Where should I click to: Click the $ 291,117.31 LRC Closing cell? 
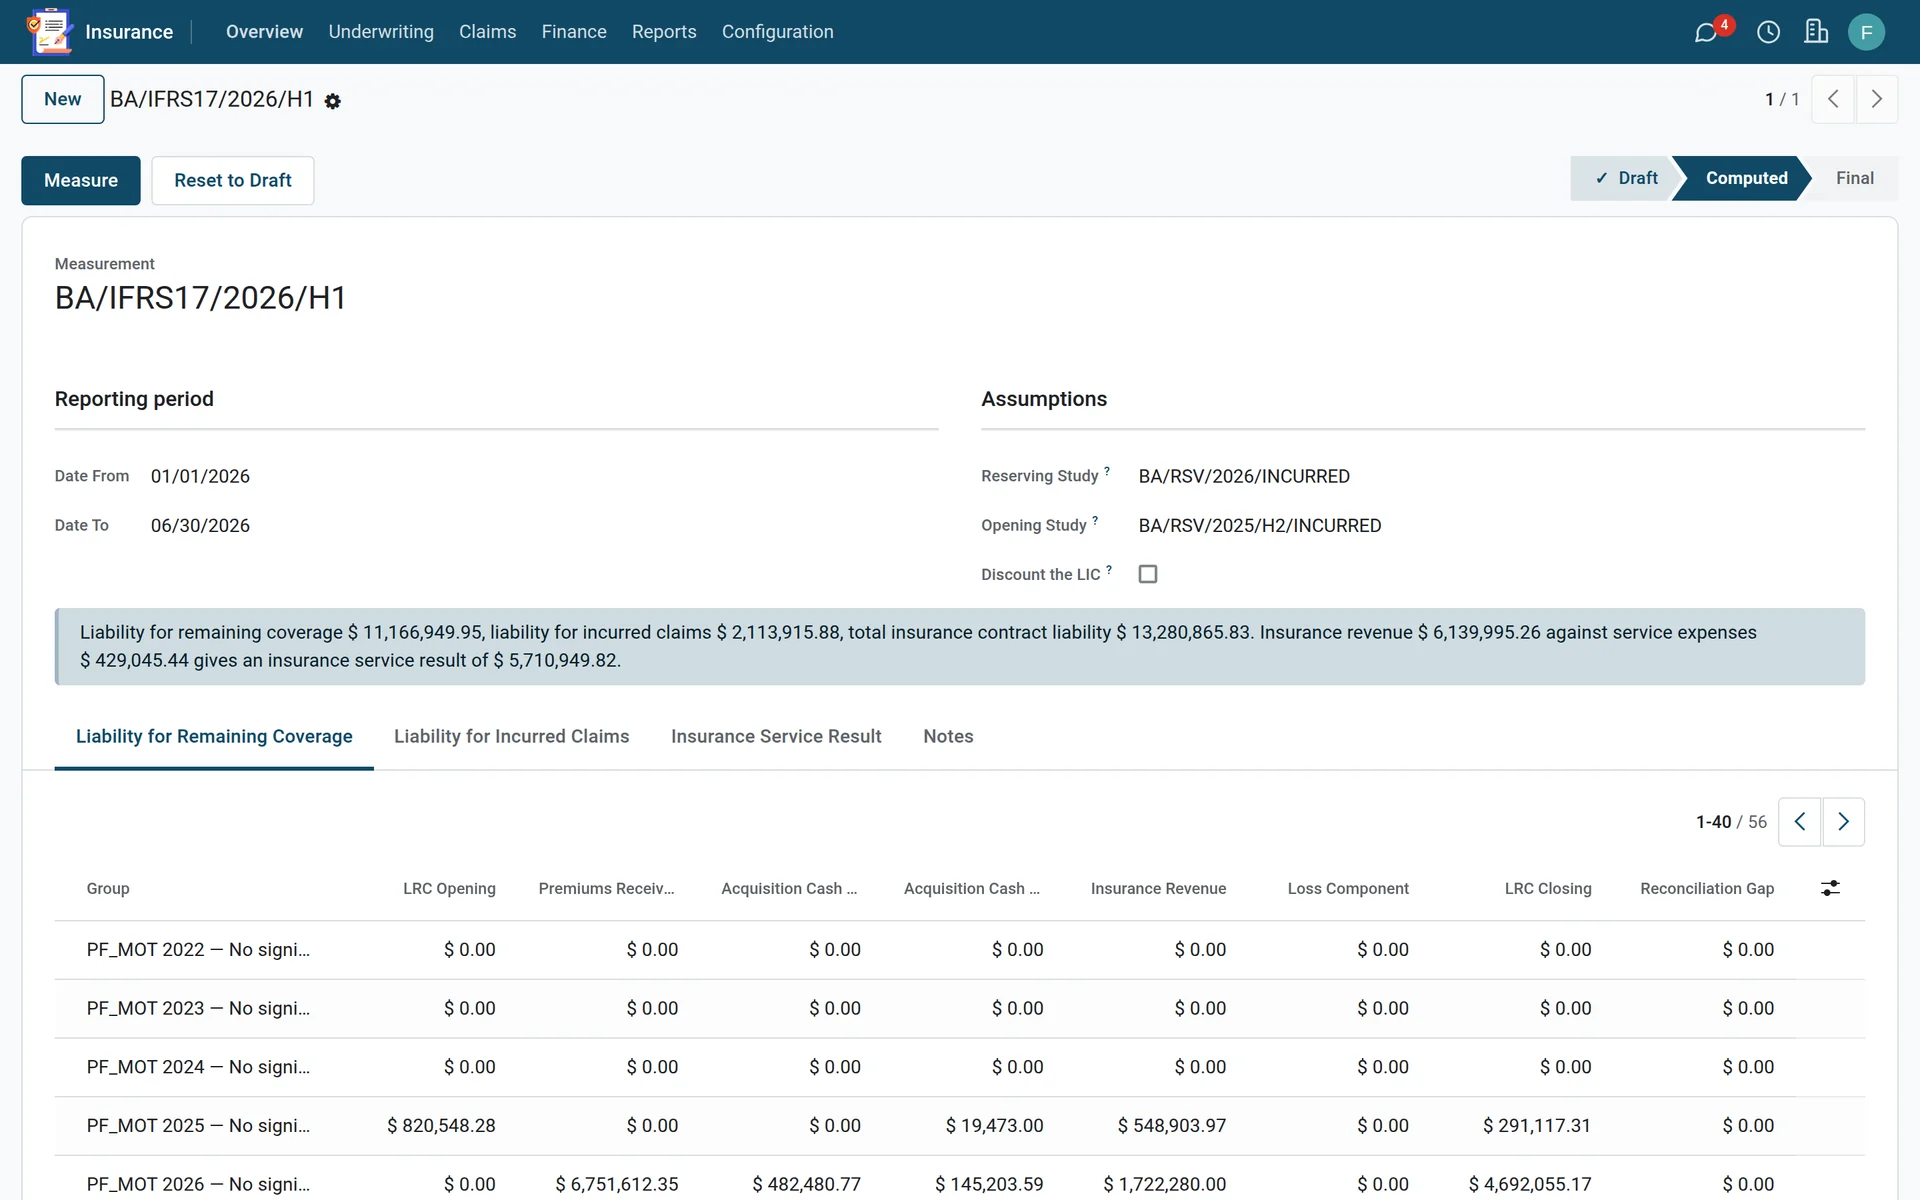[x=1537, y=1126]
